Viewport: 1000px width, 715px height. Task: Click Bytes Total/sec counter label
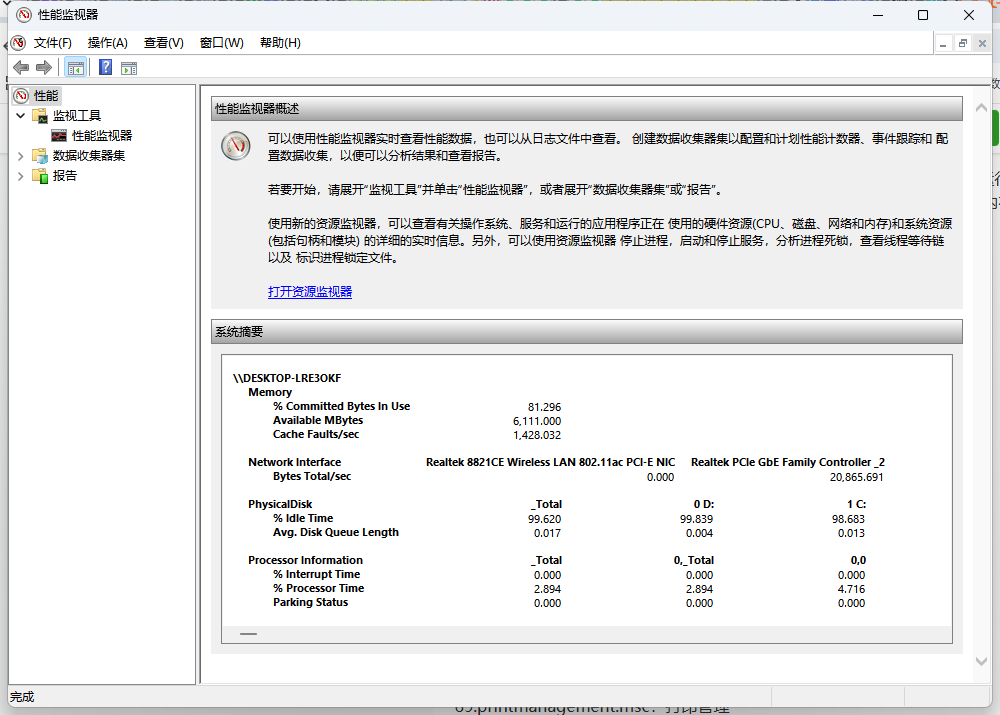click(312, 476)
